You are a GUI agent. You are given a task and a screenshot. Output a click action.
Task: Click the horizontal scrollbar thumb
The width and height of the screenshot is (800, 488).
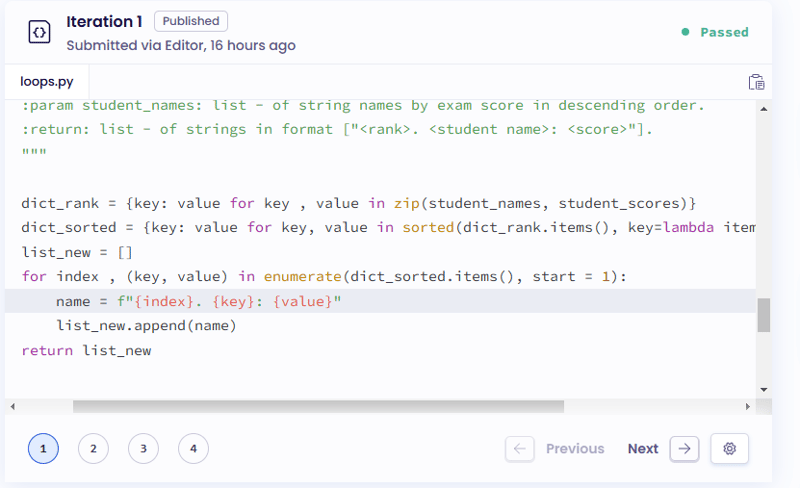318,407
